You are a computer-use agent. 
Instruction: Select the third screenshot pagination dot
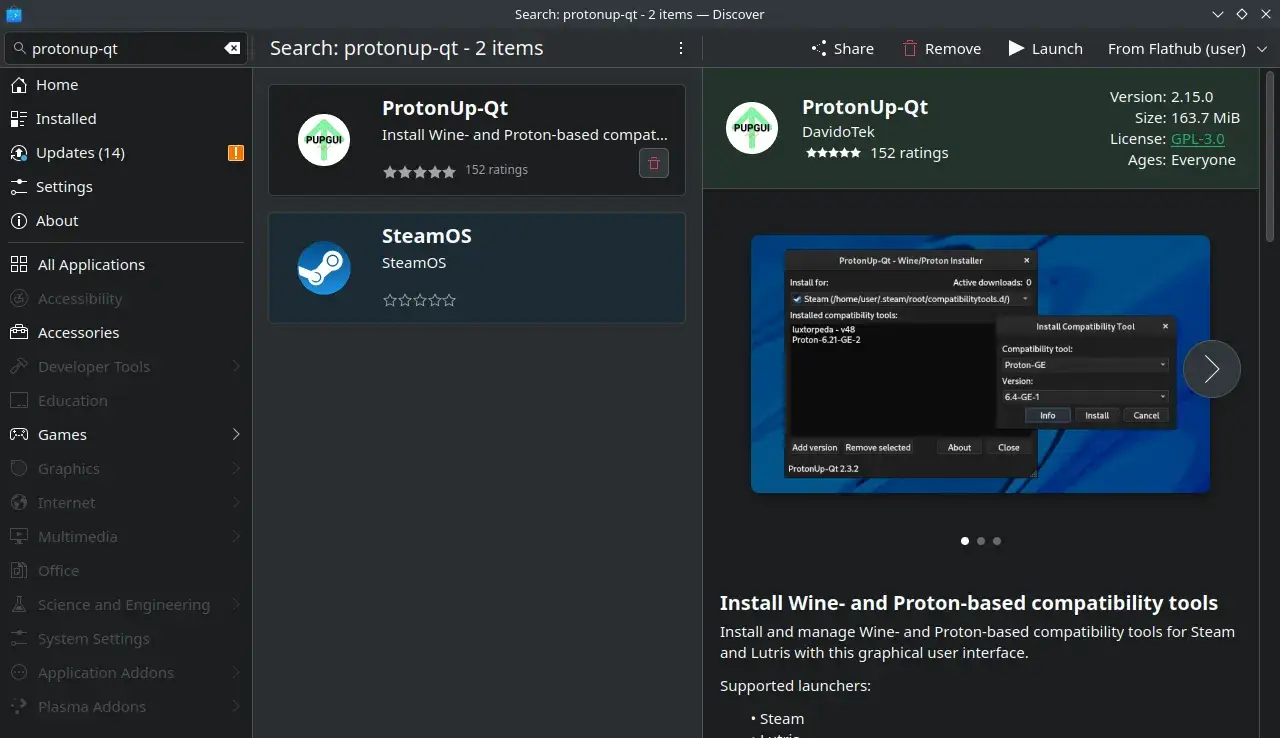(x=997, y=541)
